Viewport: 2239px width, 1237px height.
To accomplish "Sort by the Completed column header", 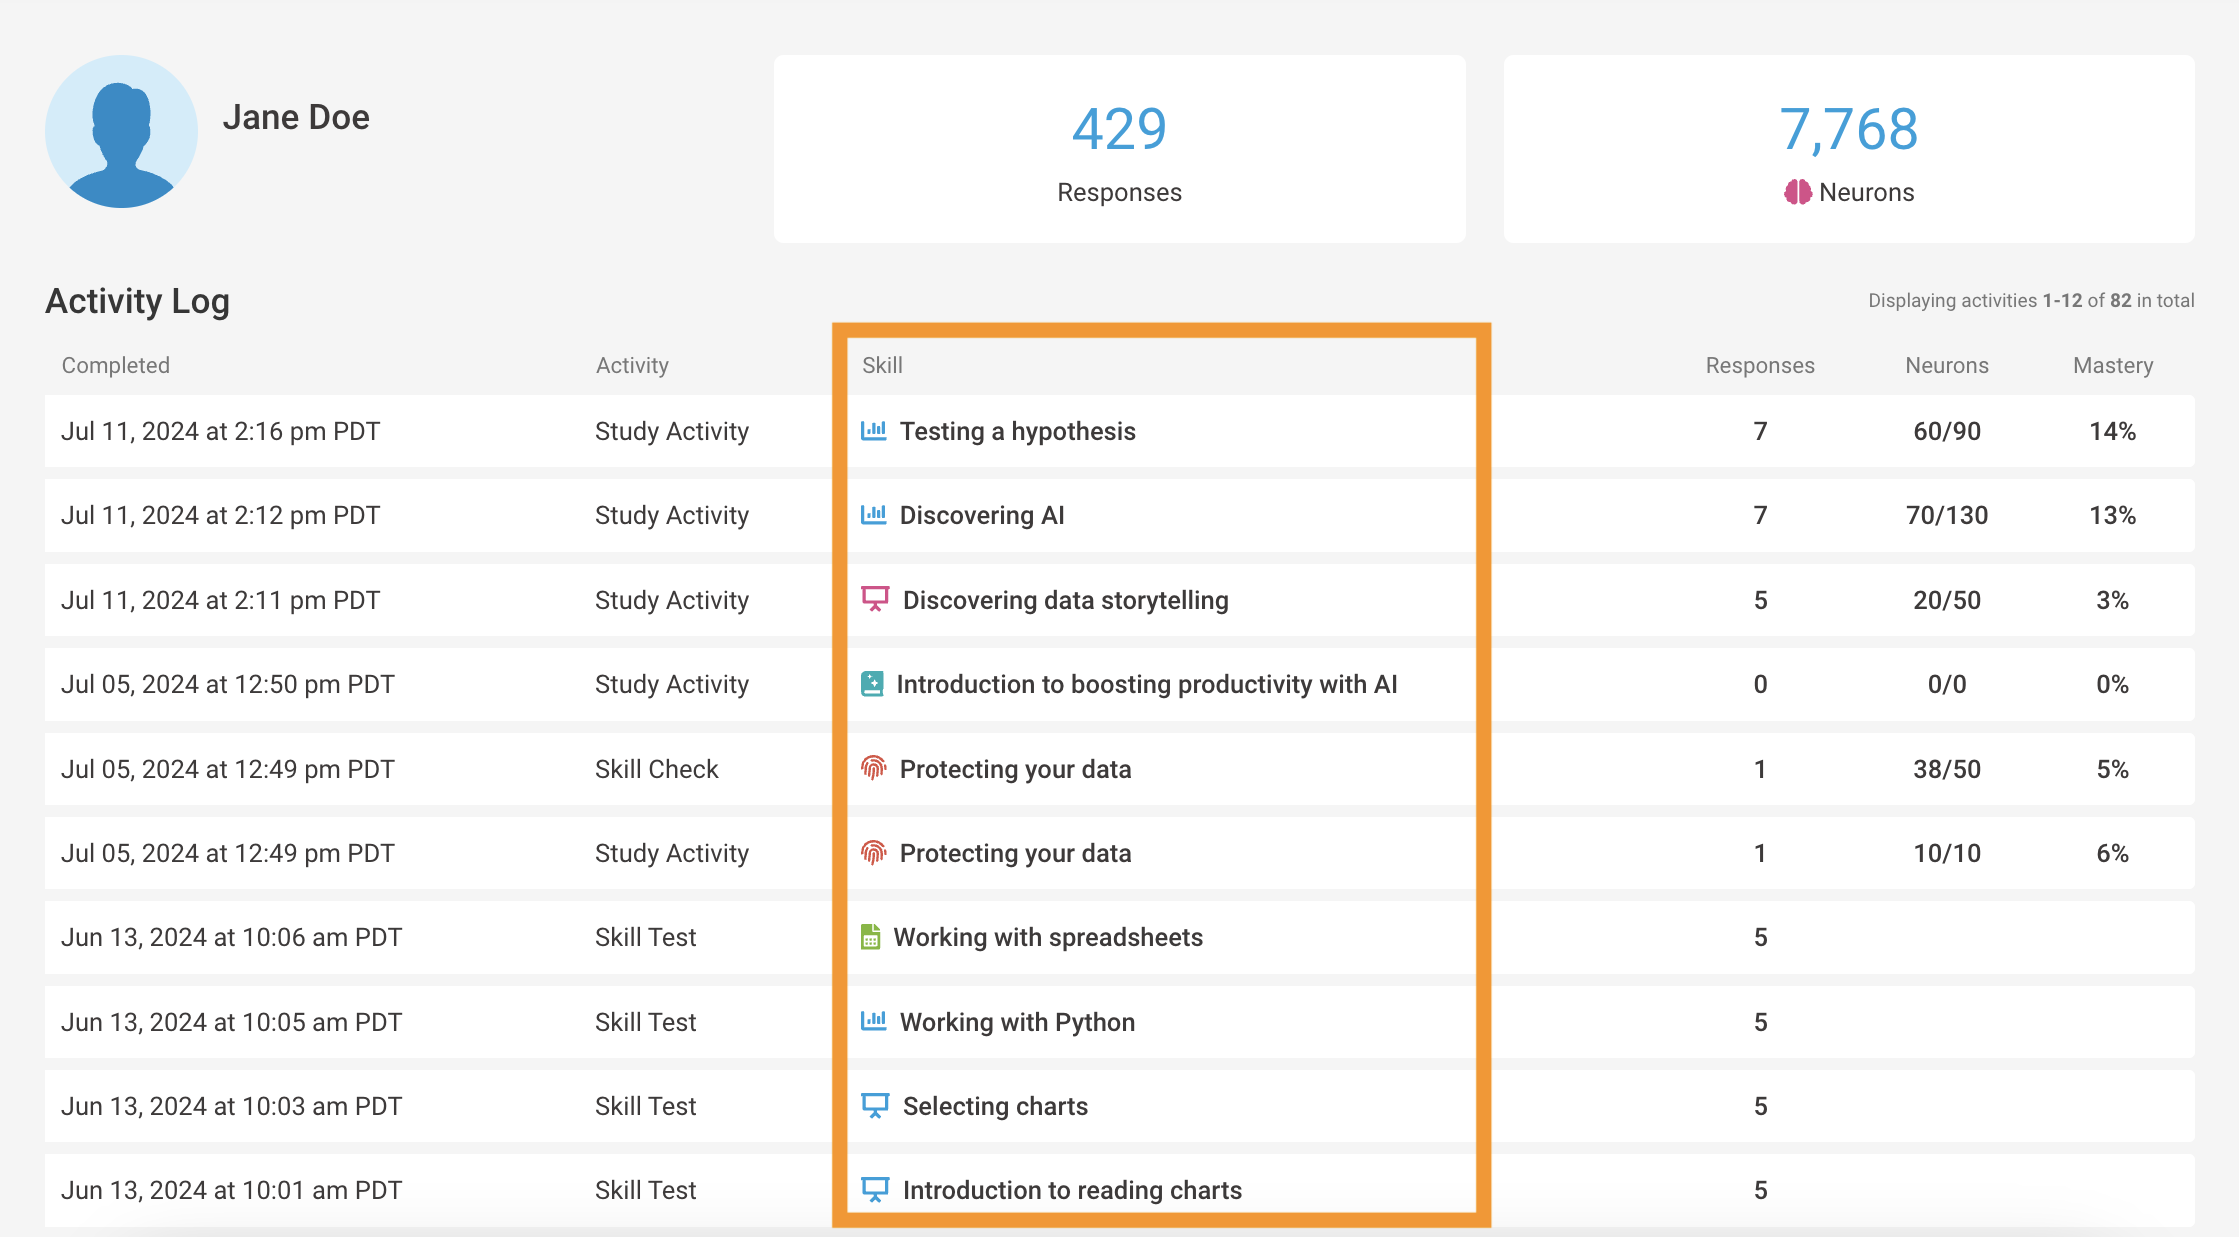I will (x=115, y=365).
